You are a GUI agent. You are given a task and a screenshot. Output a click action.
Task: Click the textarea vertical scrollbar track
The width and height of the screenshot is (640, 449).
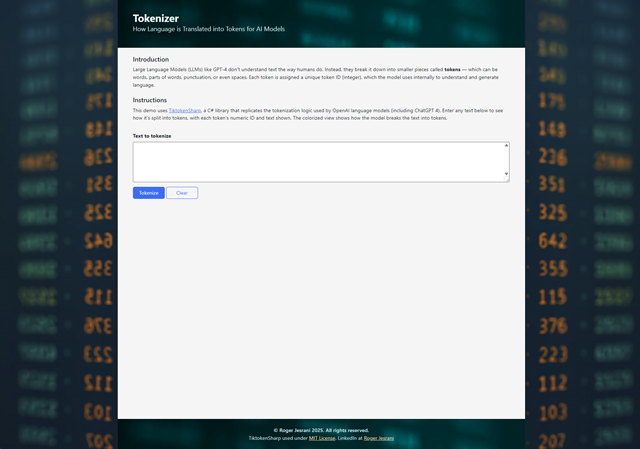tap(506, 160)
